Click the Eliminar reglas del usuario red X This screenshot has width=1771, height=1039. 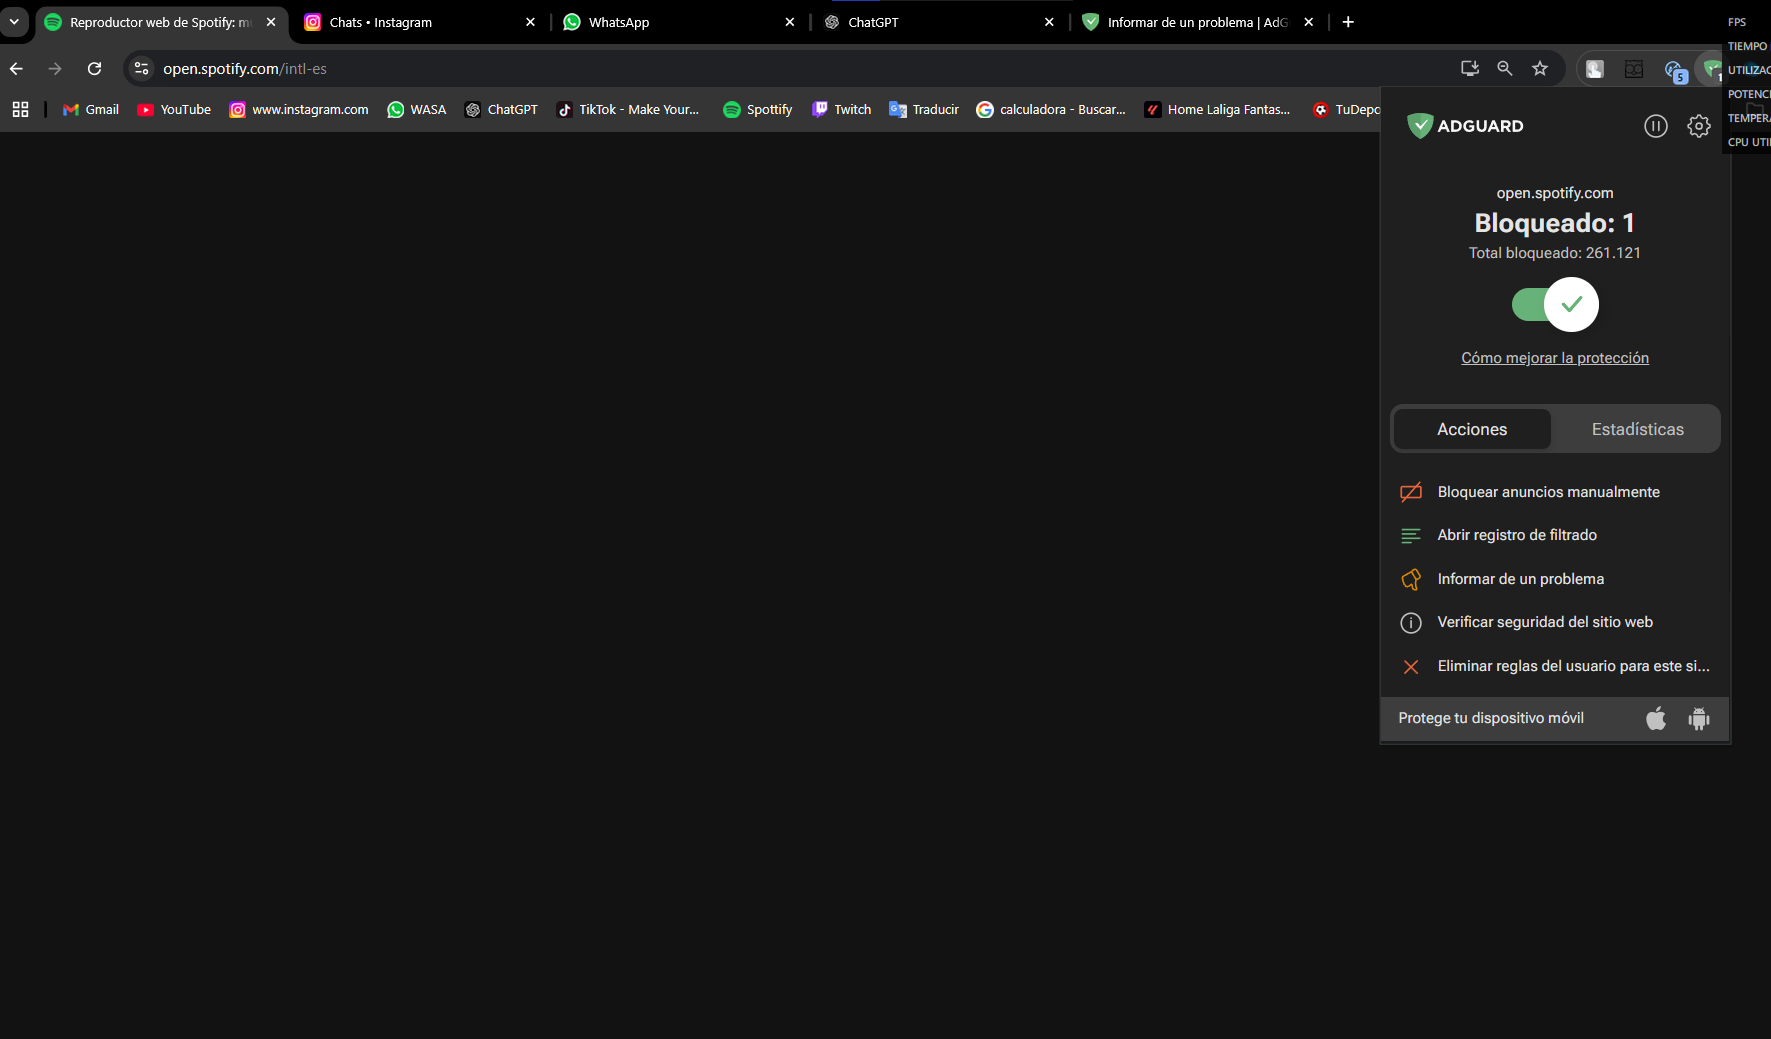click(x=1412, y=666)
